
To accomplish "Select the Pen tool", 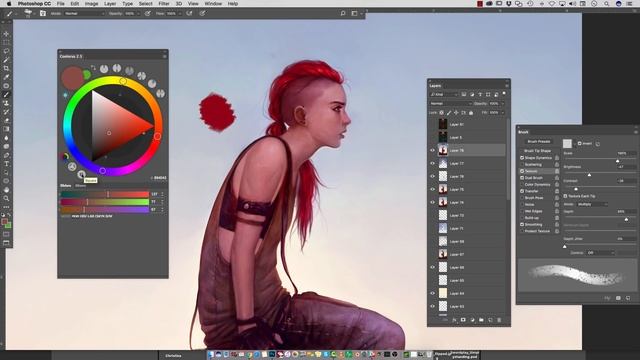I will (6, 155).
